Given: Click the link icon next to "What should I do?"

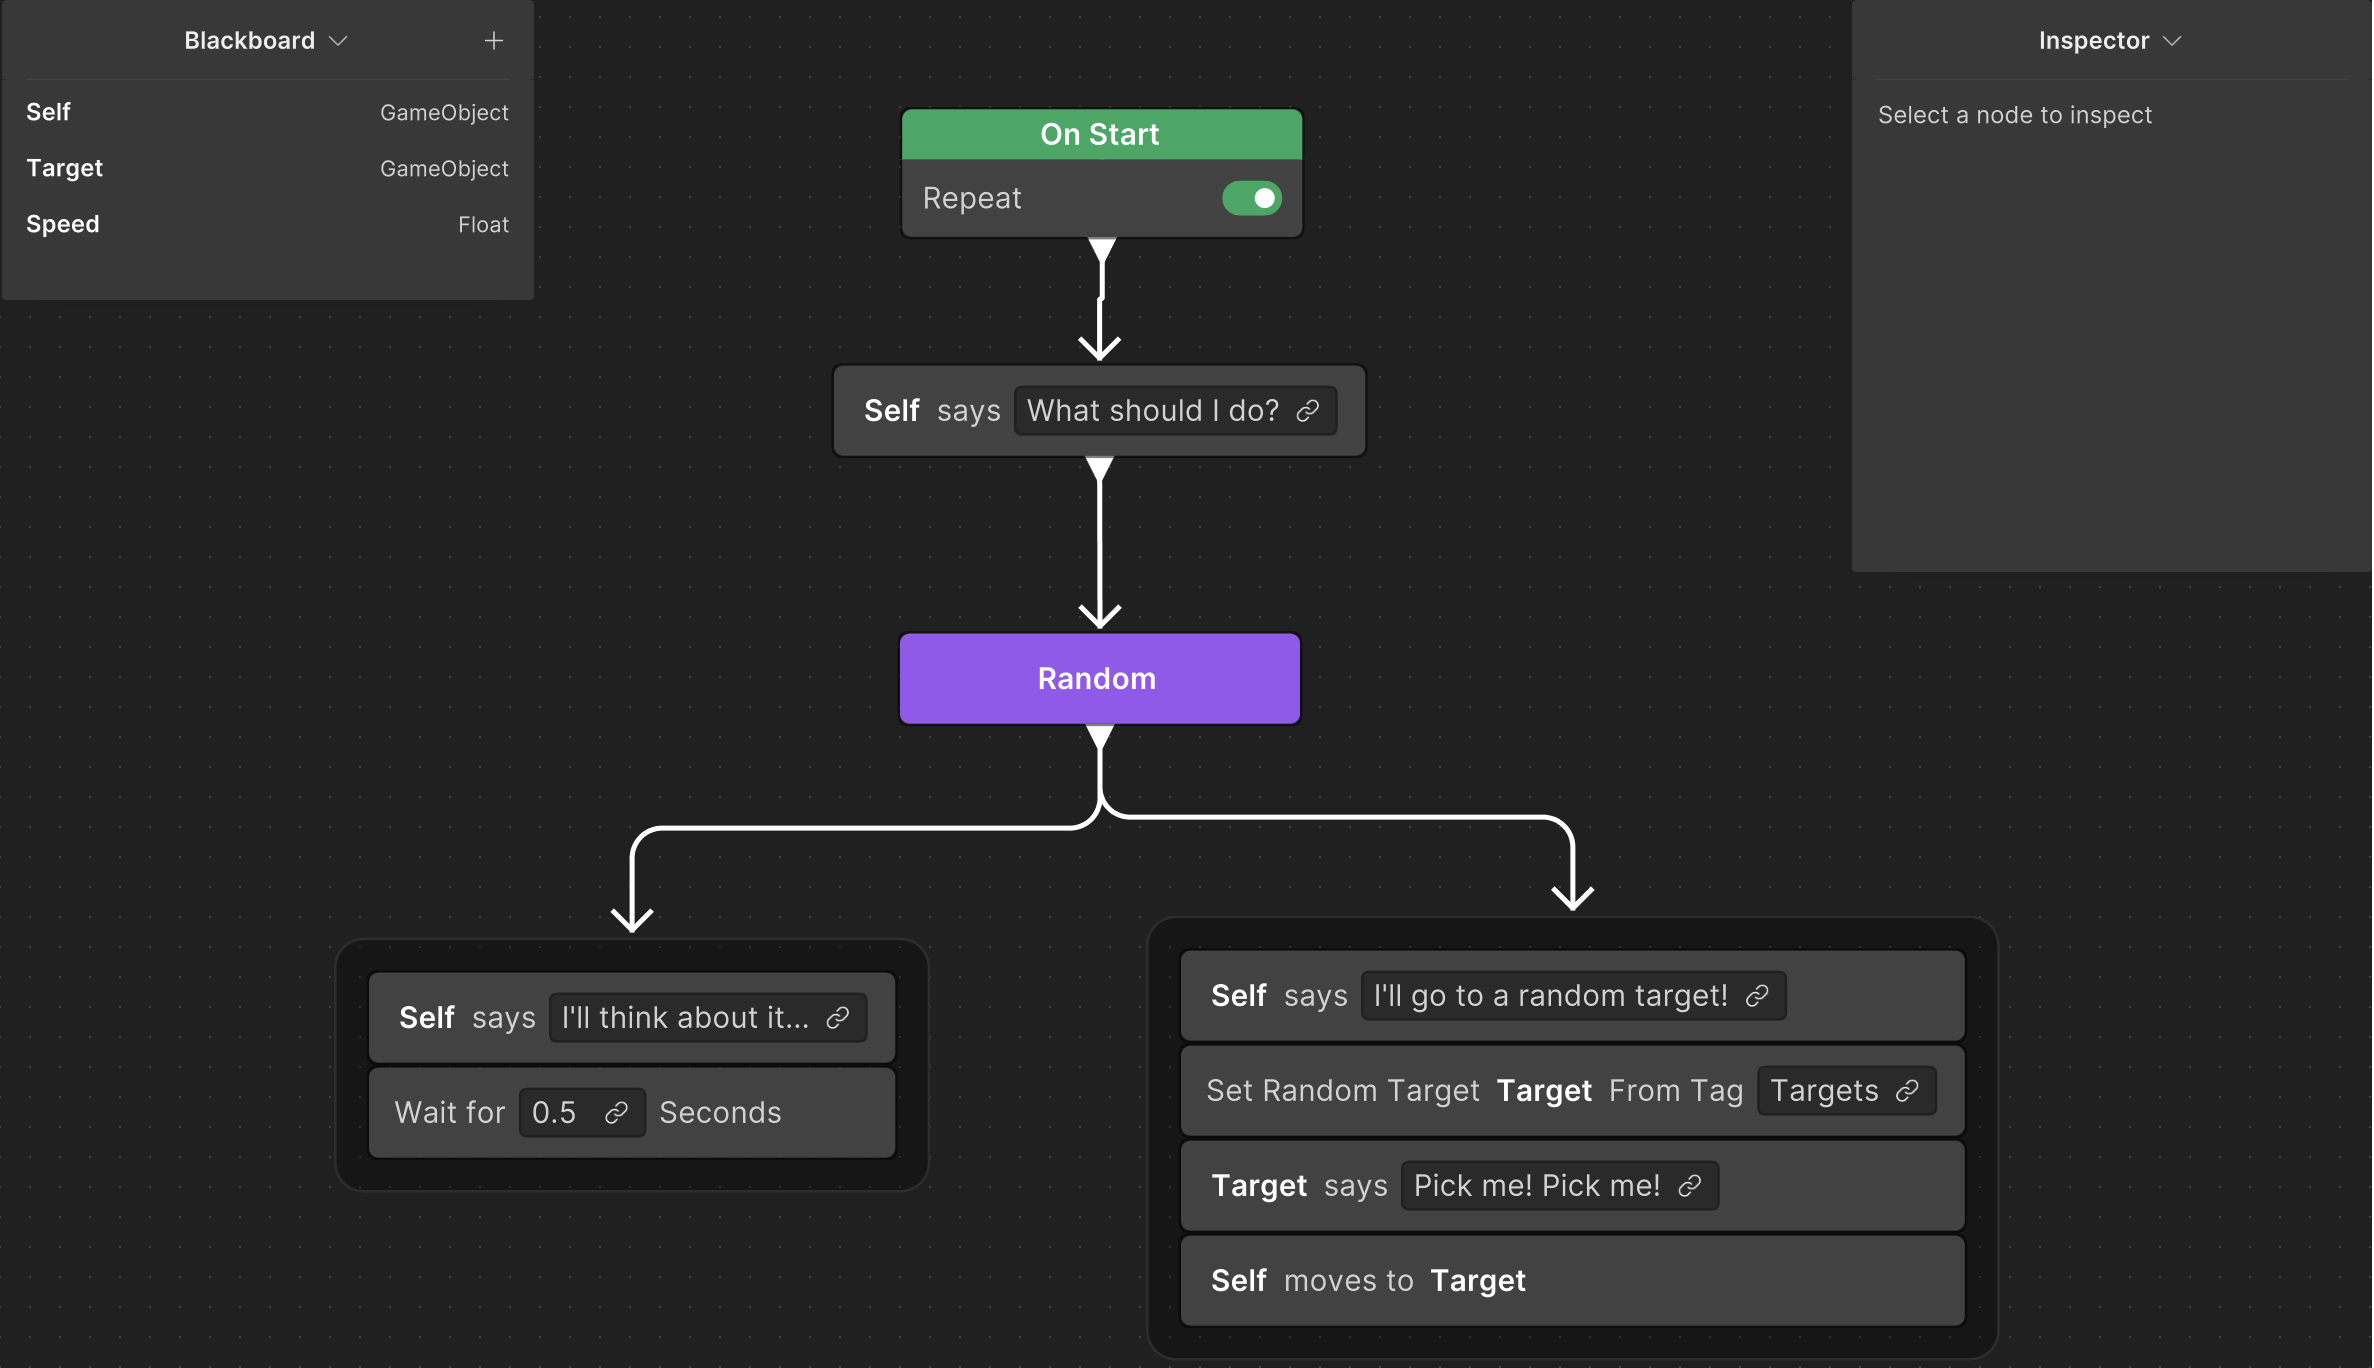Looking at the screenshot, I should point(1309,410).
